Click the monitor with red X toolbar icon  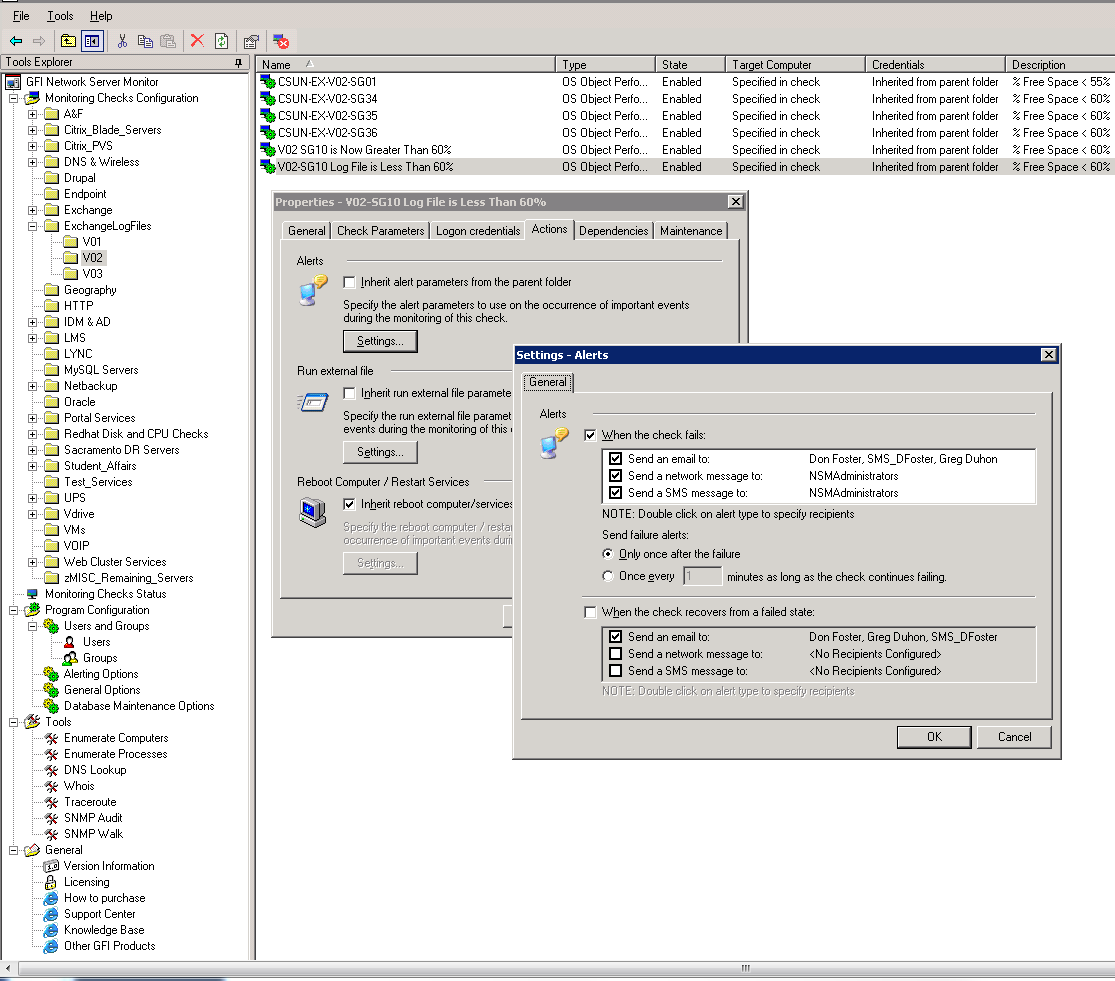tap(280, 41)
